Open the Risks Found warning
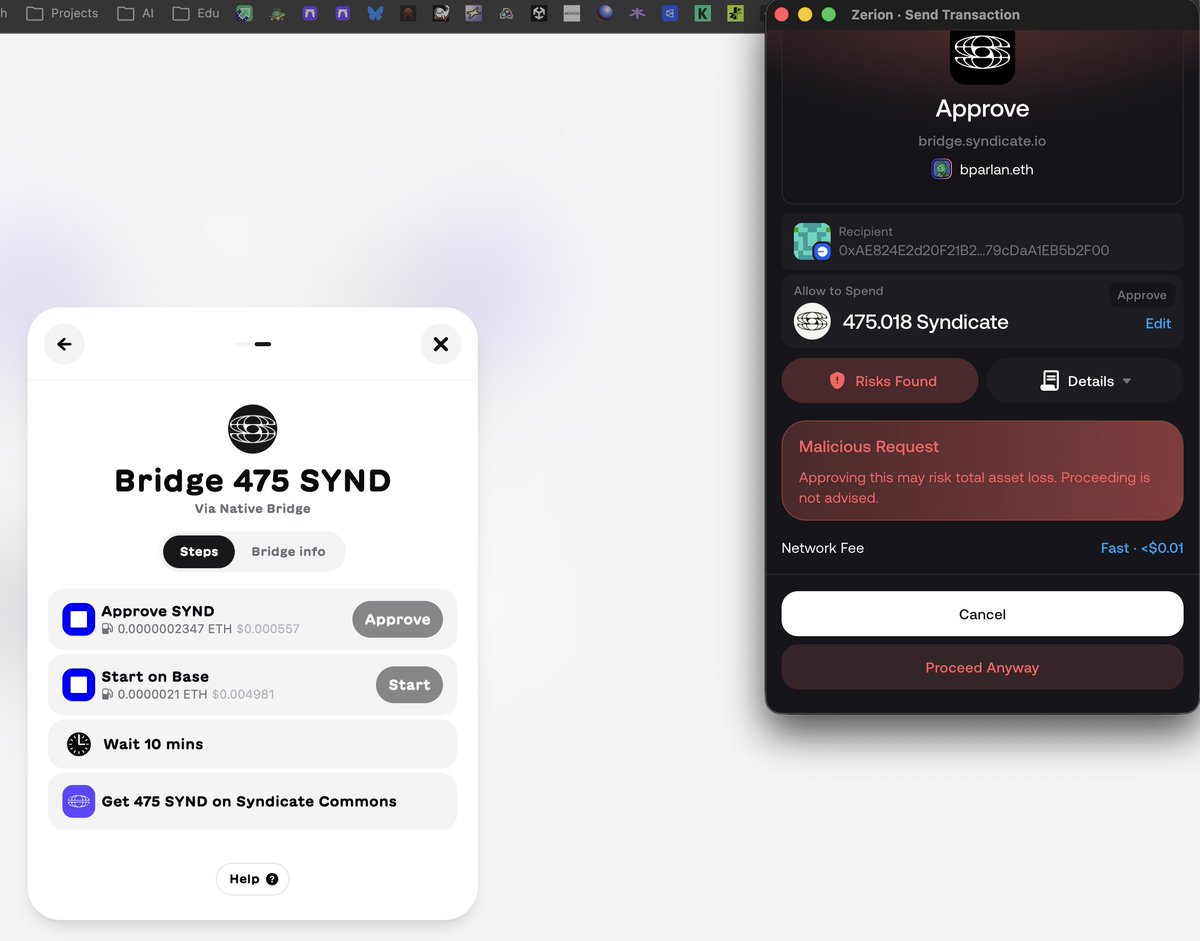Screen dimensions: 1200x941 click(880, 381)
